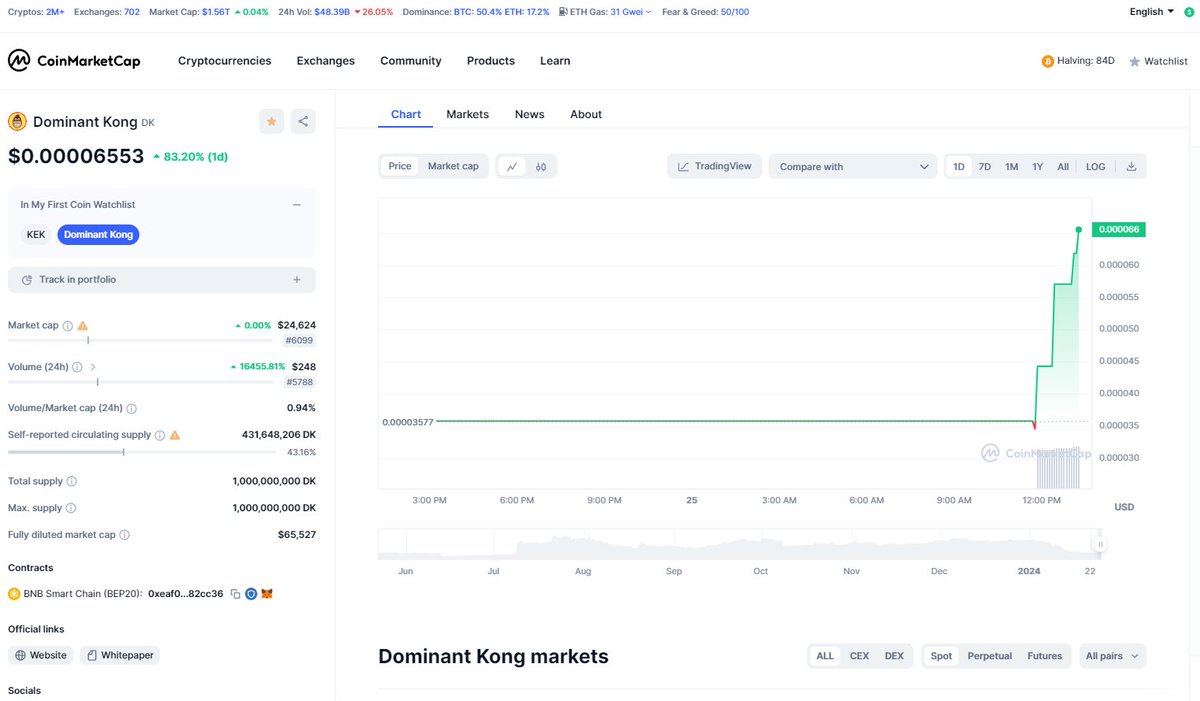Show Volume/Market cap info icon
The width and height of the screenshot is (1200, 701).
(x=132, y=409)
